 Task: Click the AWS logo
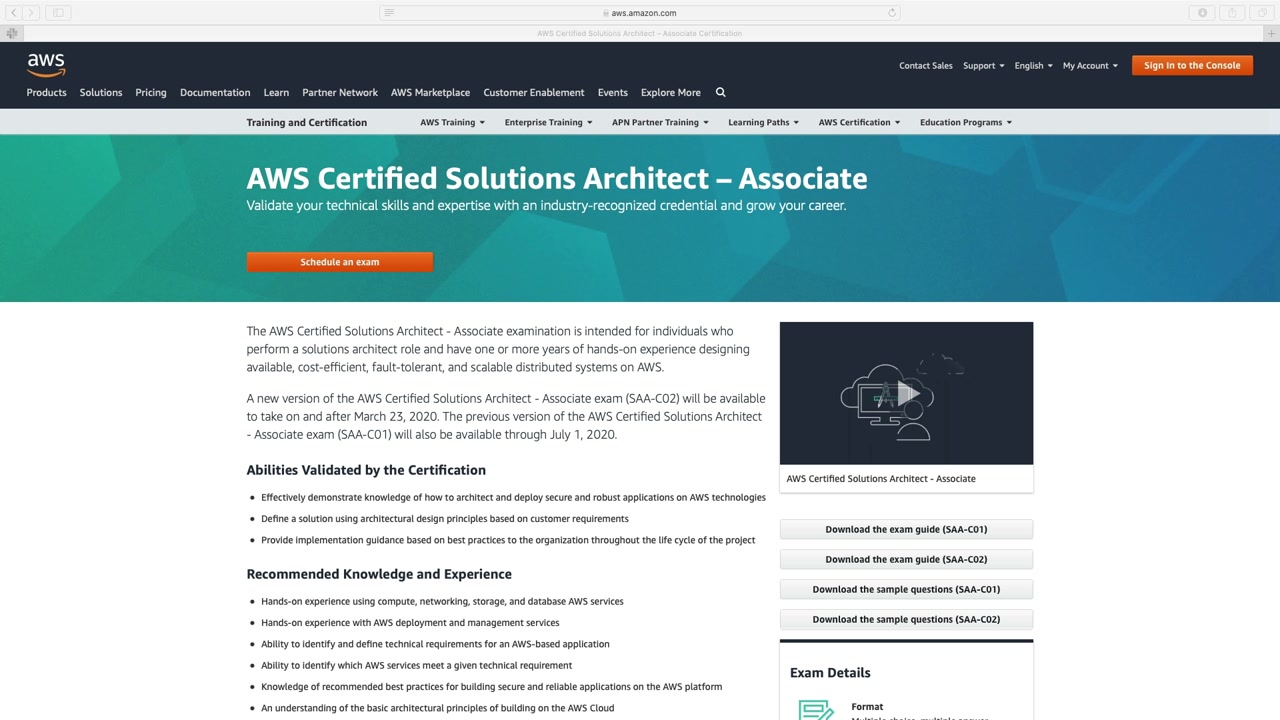(46, 65)
